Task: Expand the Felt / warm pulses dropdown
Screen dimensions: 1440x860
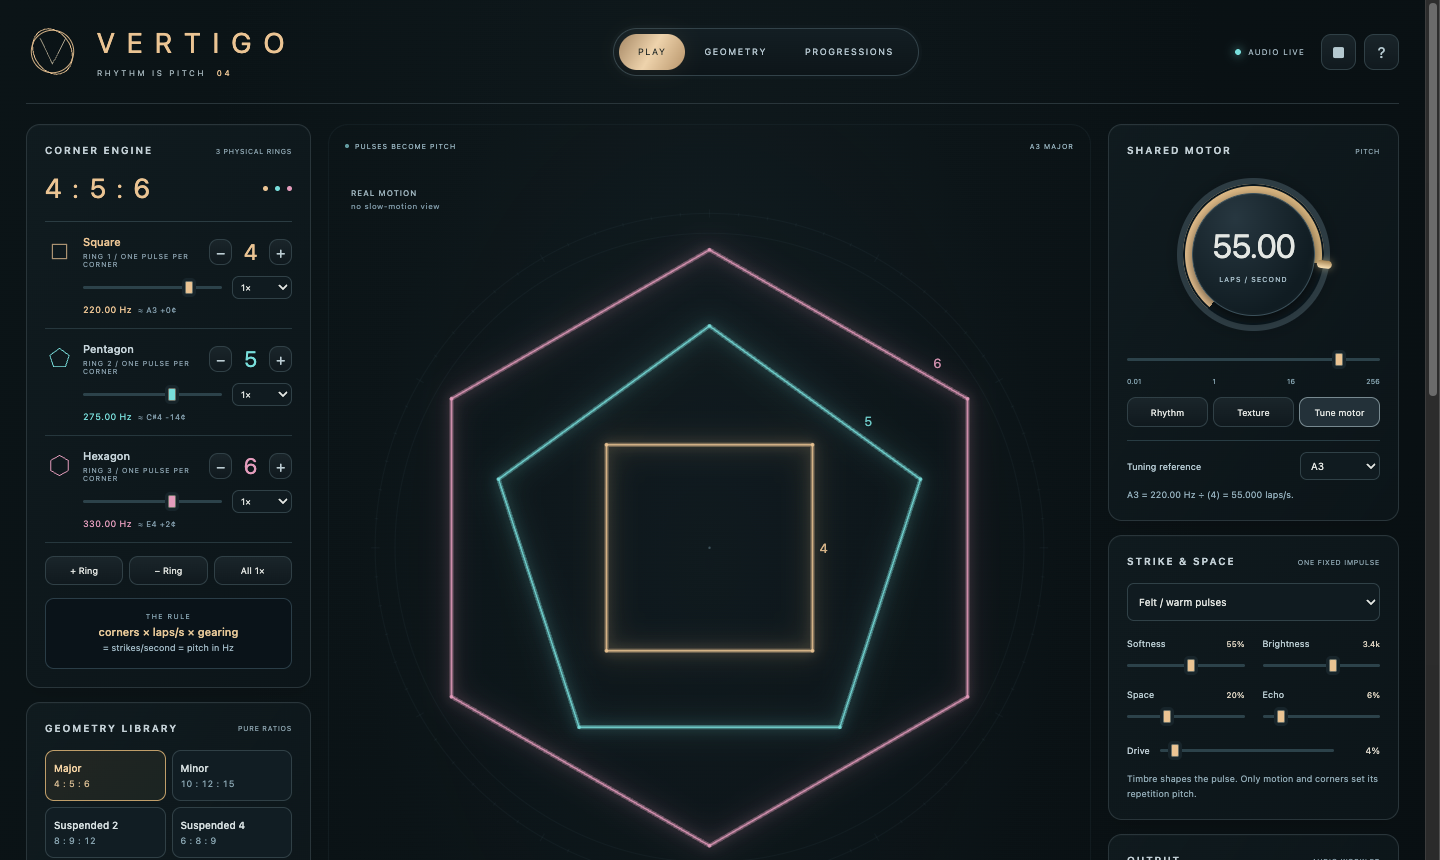Action: click(x=1253, y=602)
